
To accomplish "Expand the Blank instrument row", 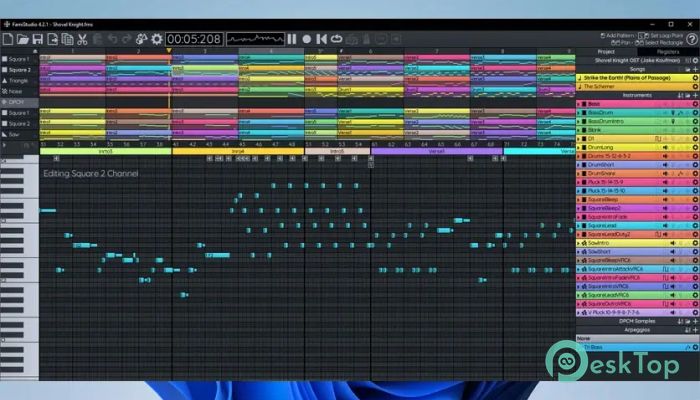I will point(579,130).
